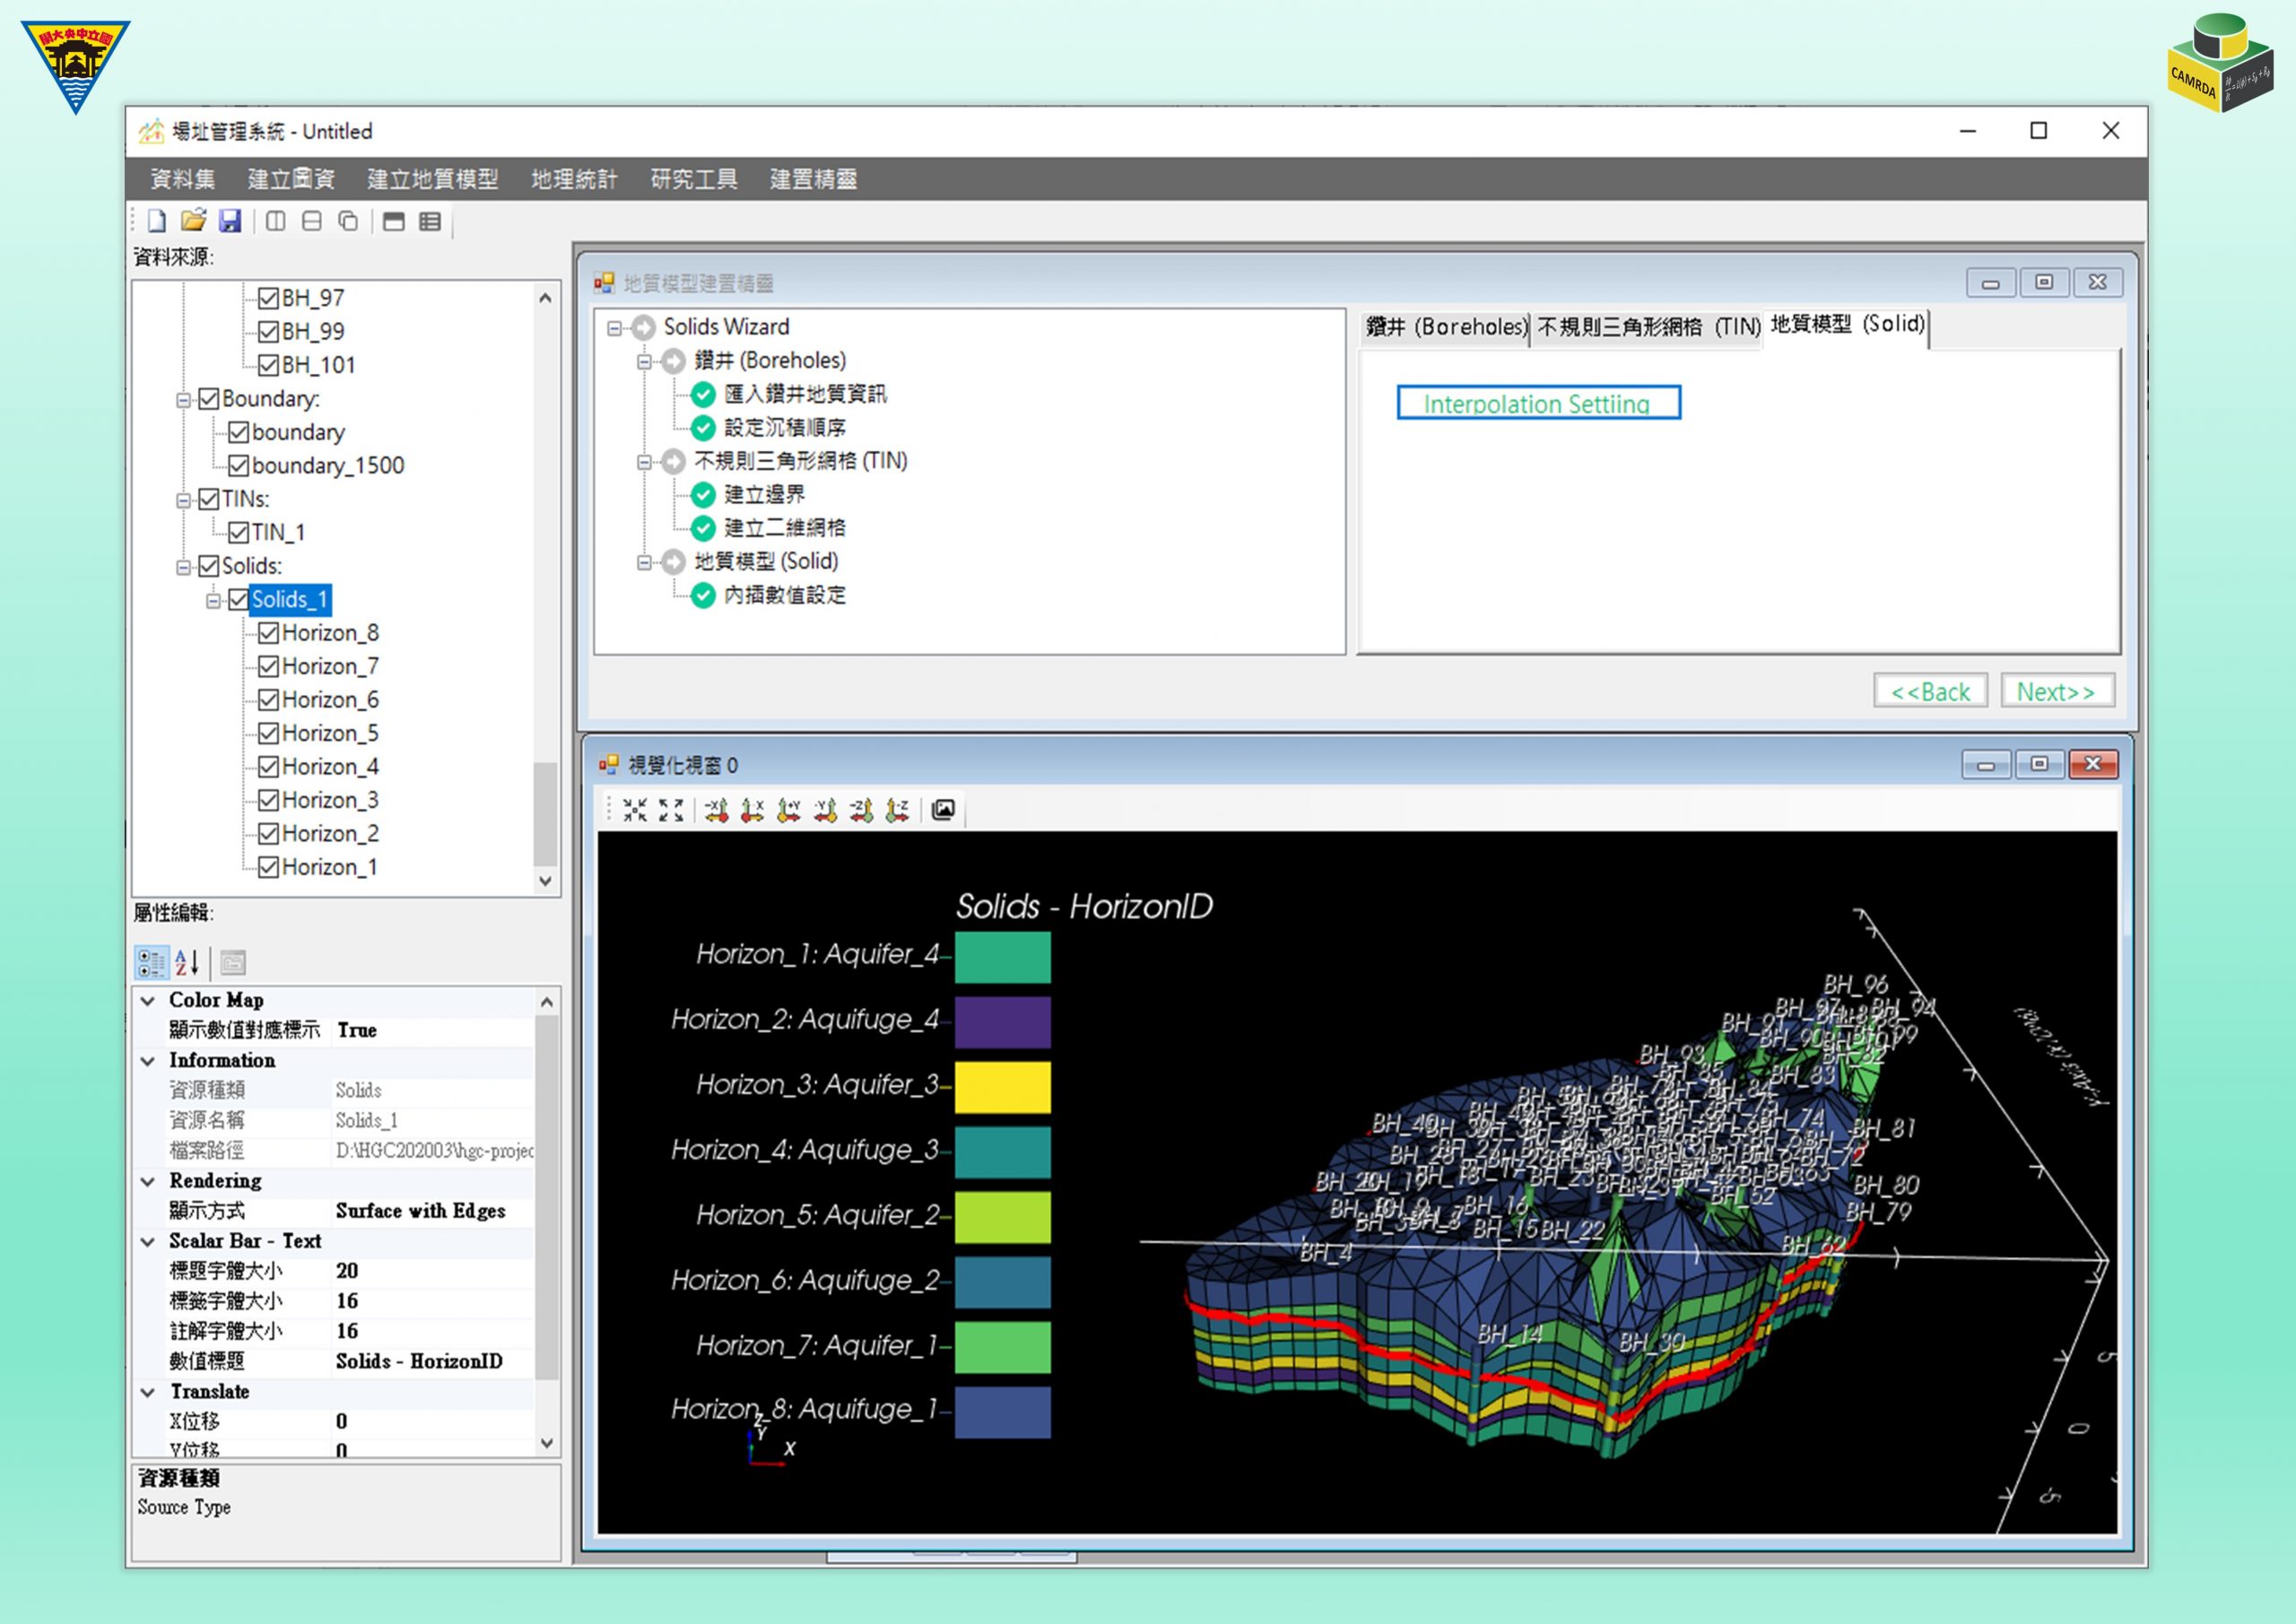Cascade windows using the overlapping squares icon
The height and width of the screenshot is (1624, 2296).
click(x=348, y=221)
